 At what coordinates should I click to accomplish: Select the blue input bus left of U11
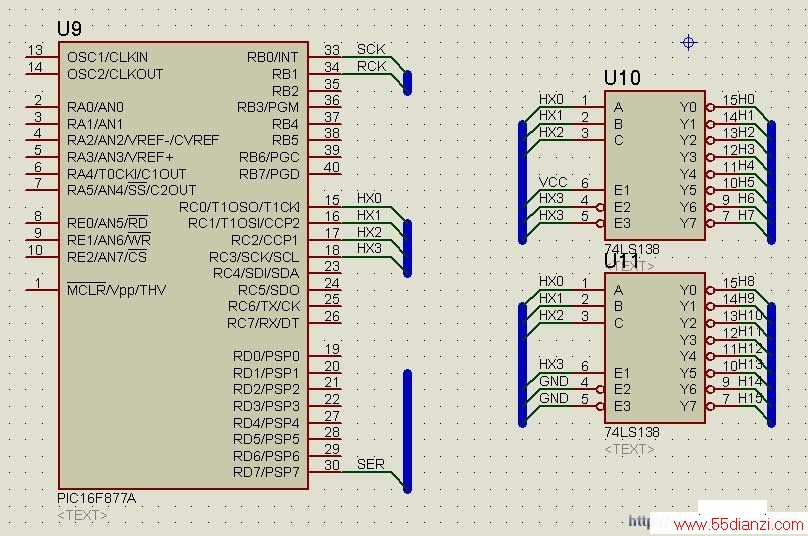coord(523,365)
